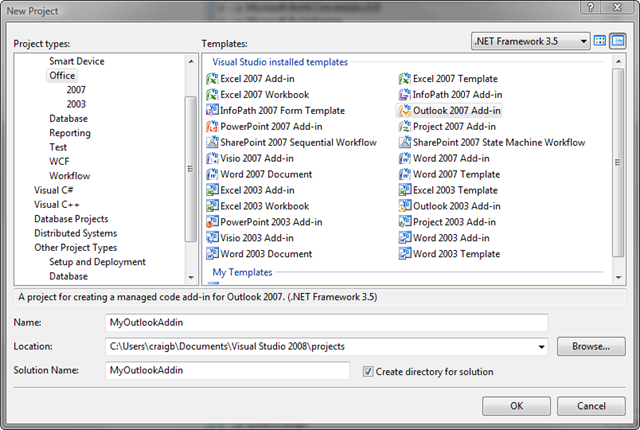Click the Templates list scrollbar thumb
This screenshot has width=640, height=430.
pos(618,162)
